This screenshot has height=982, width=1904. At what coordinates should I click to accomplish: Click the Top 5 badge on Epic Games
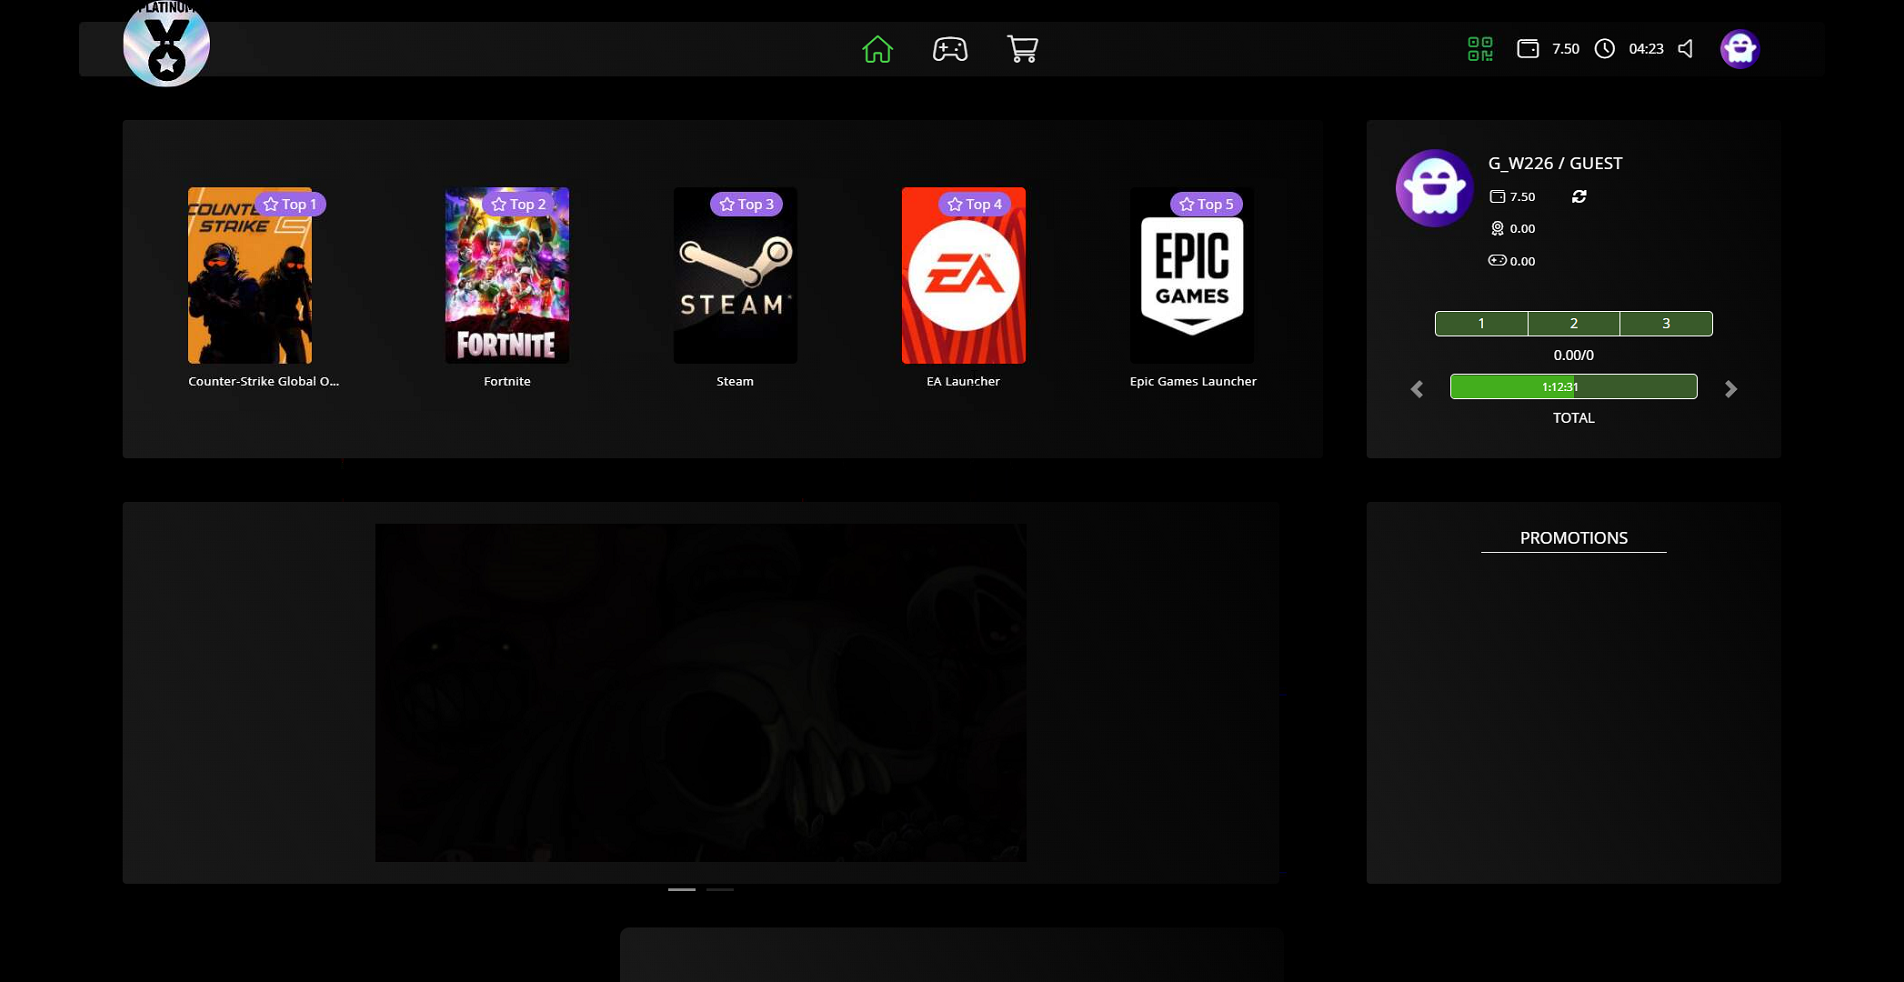(1207, 204)
